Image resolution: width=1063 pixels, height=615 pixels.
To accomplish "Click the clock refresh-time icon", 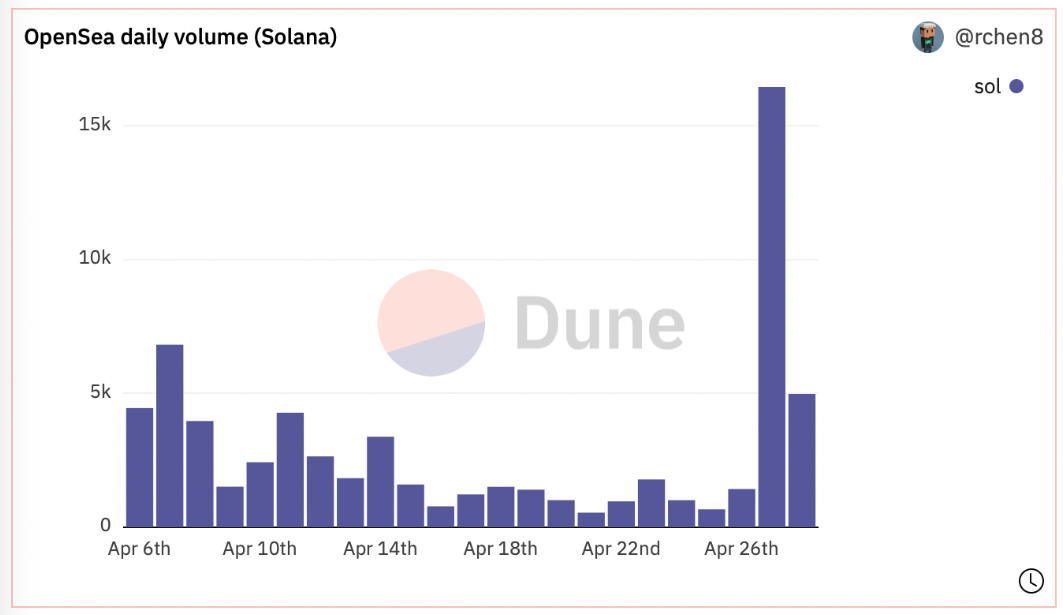I will point(1030,580).
